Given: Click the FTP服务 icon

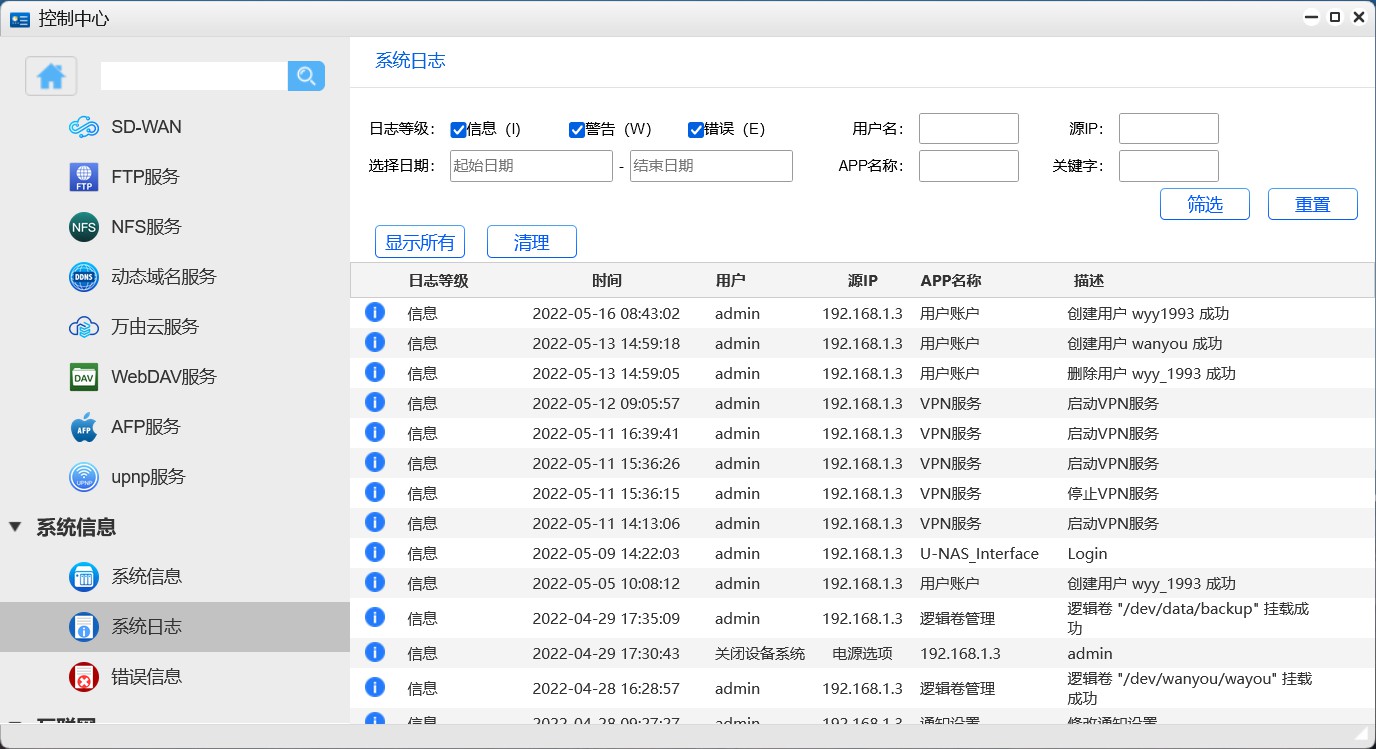Looking at the screenshot, I should 84,177.
